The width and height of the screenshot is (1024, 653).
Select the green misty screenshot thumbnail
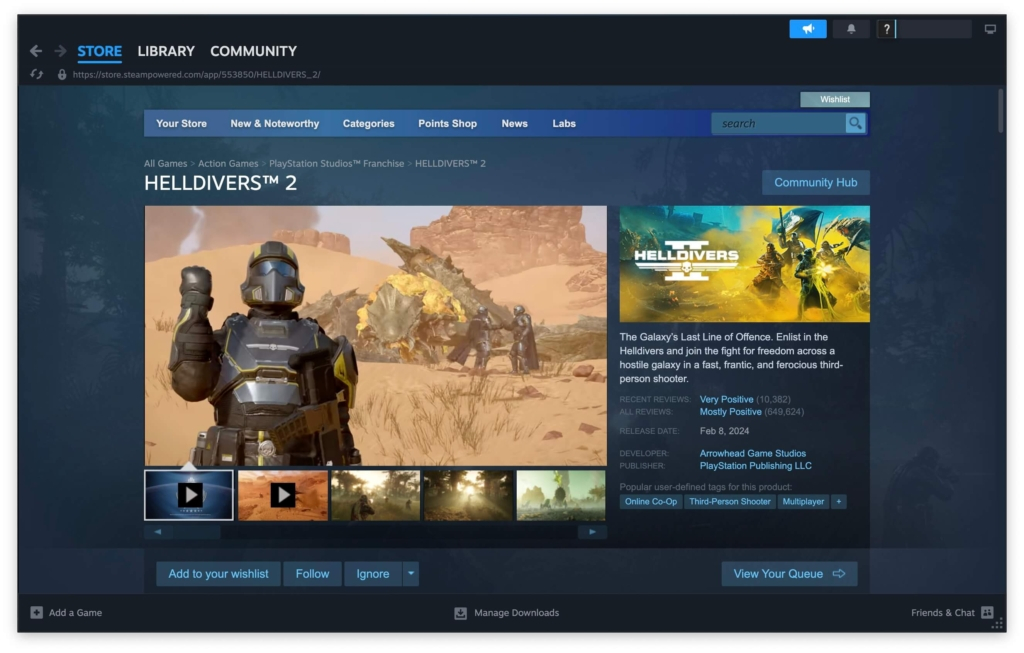coord(561,495)
